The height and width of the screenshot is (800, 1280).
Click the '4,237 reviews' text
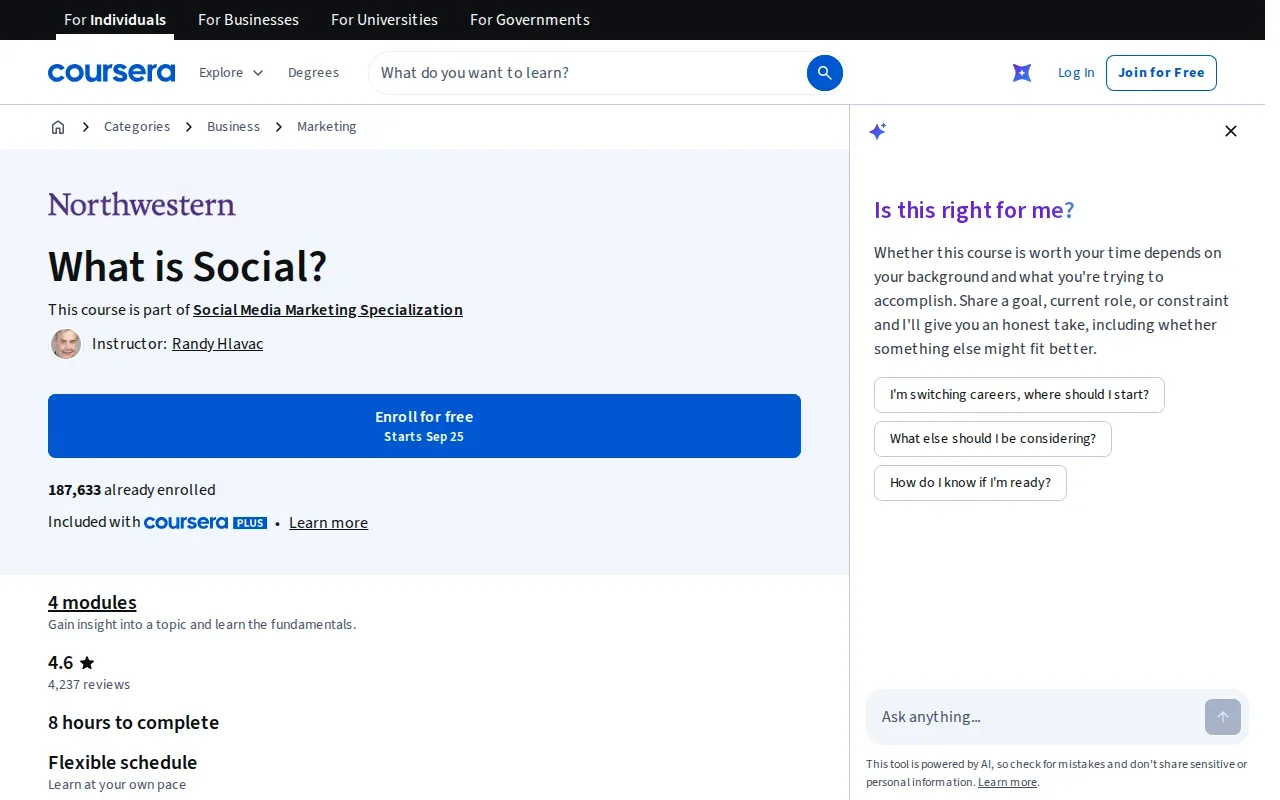(89, 685)
